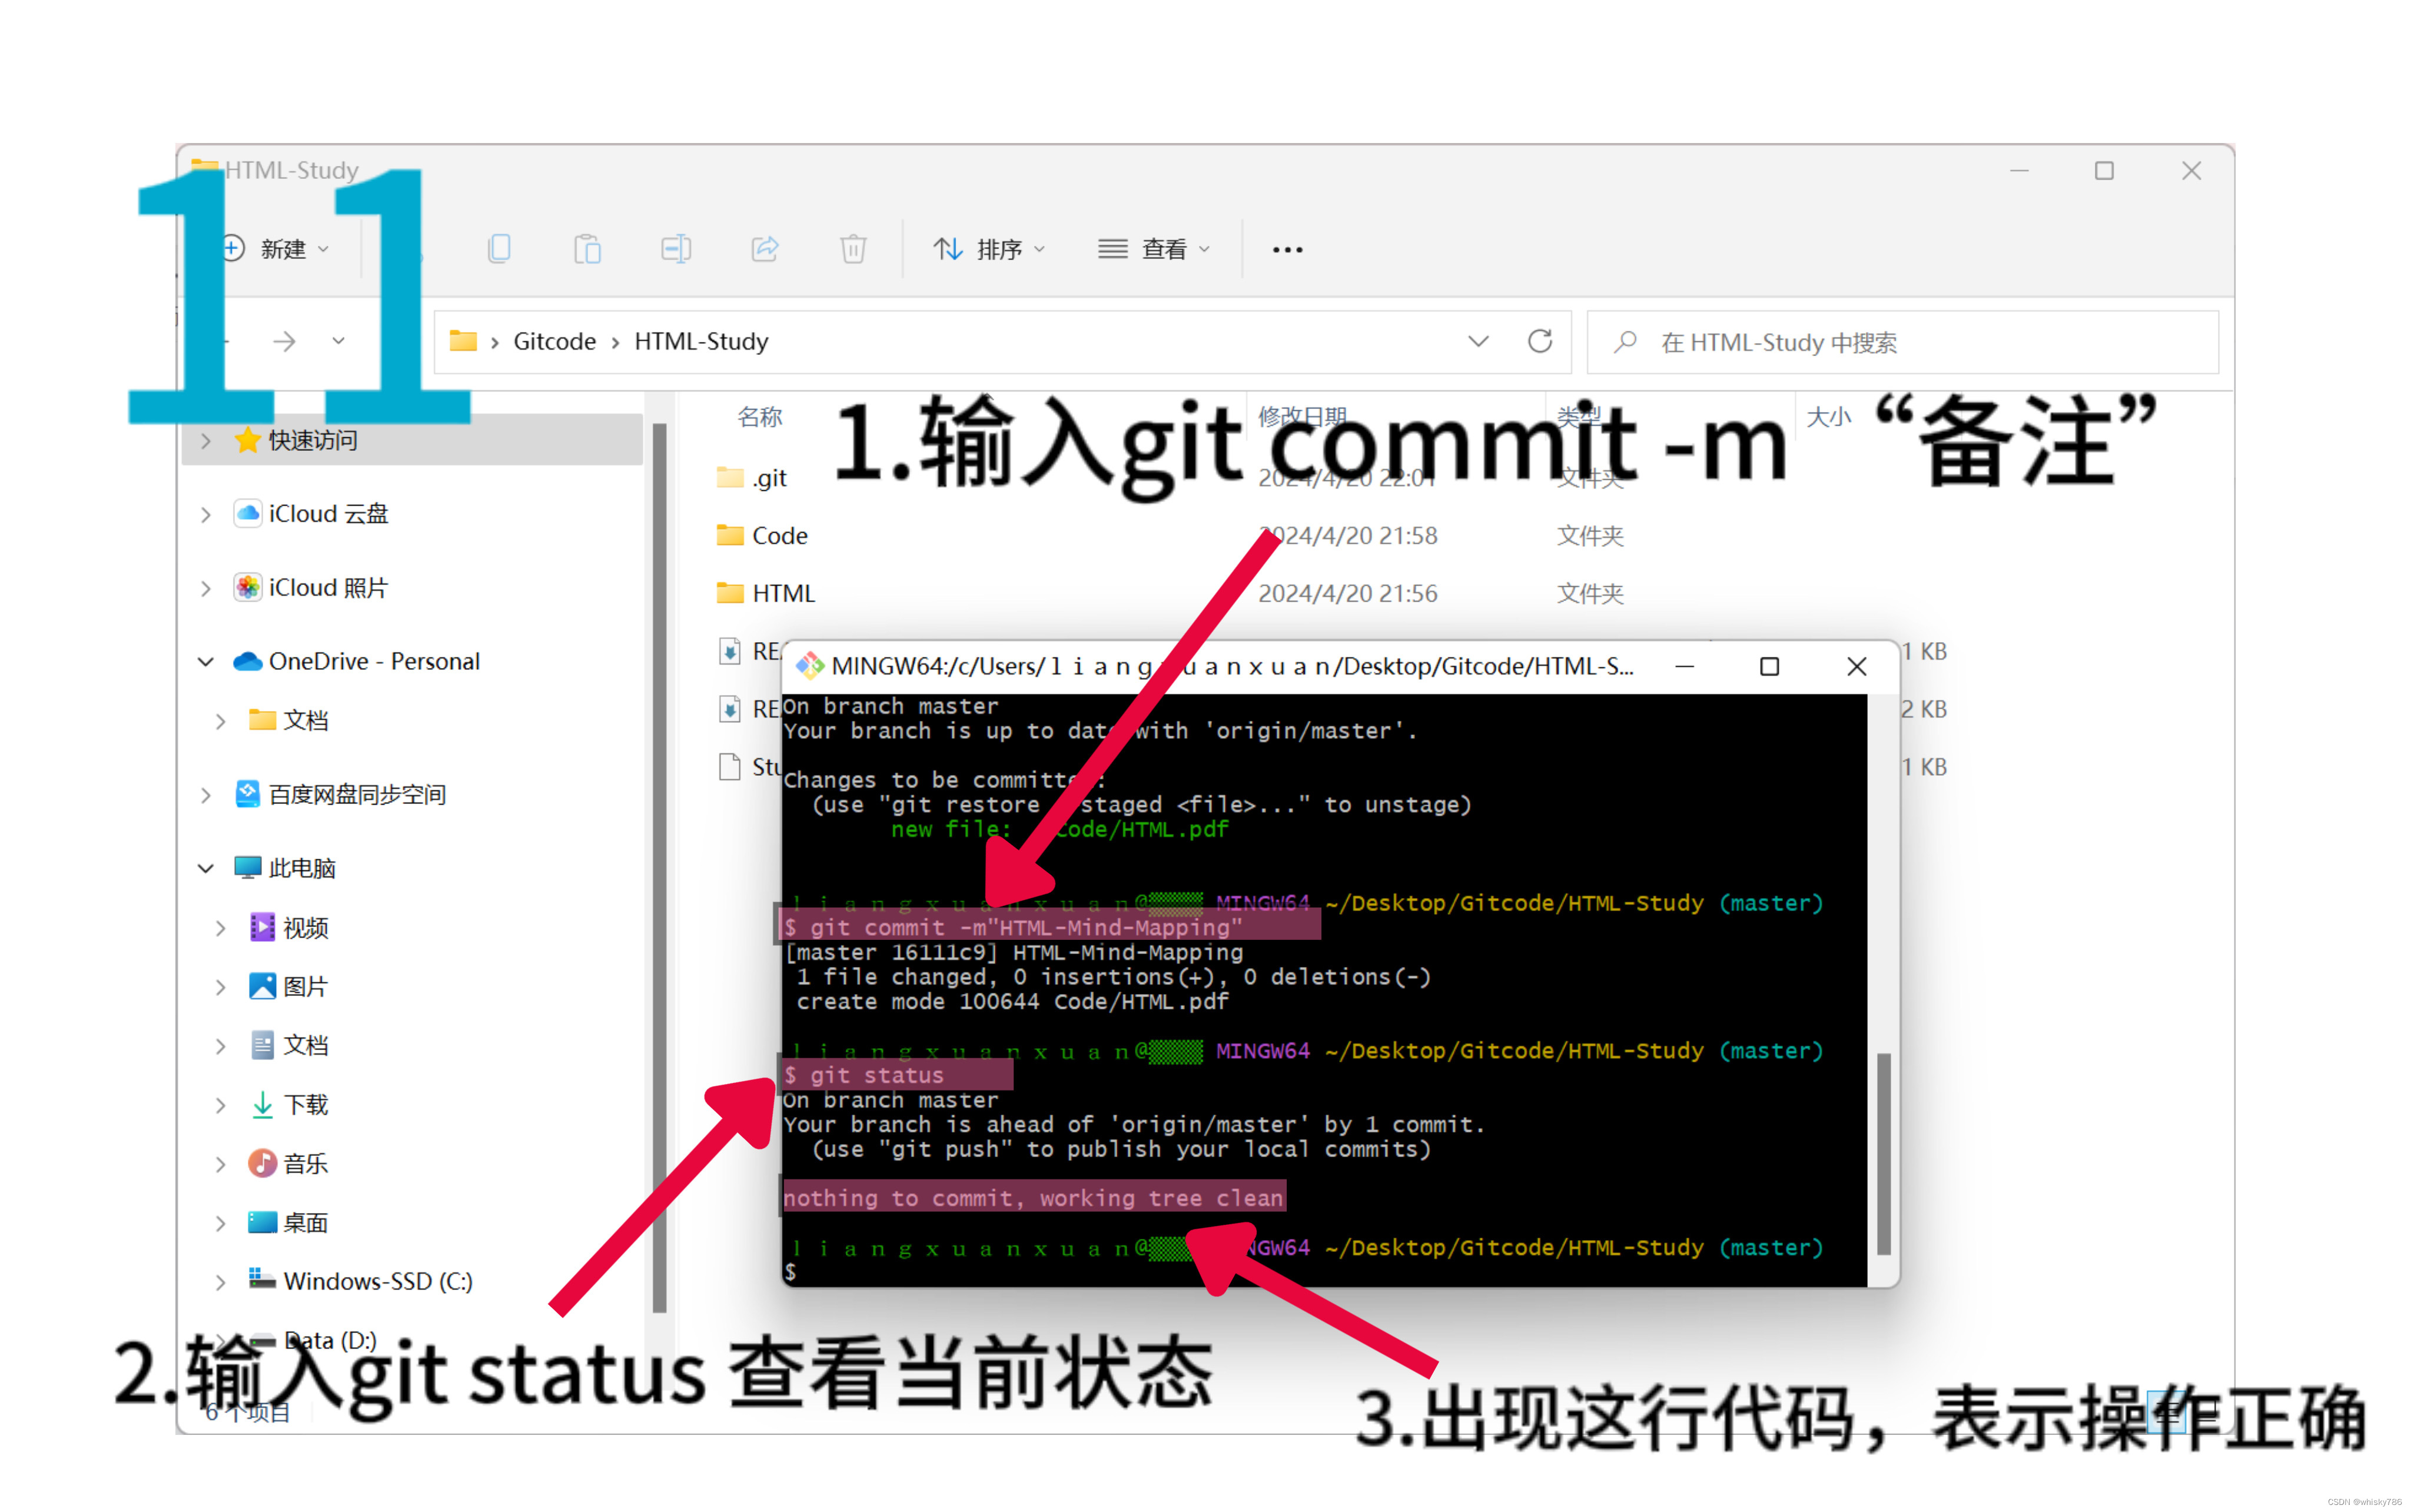2411x1512 pixels.
Task: Click the 名称 column header
Action: [759, 417]
